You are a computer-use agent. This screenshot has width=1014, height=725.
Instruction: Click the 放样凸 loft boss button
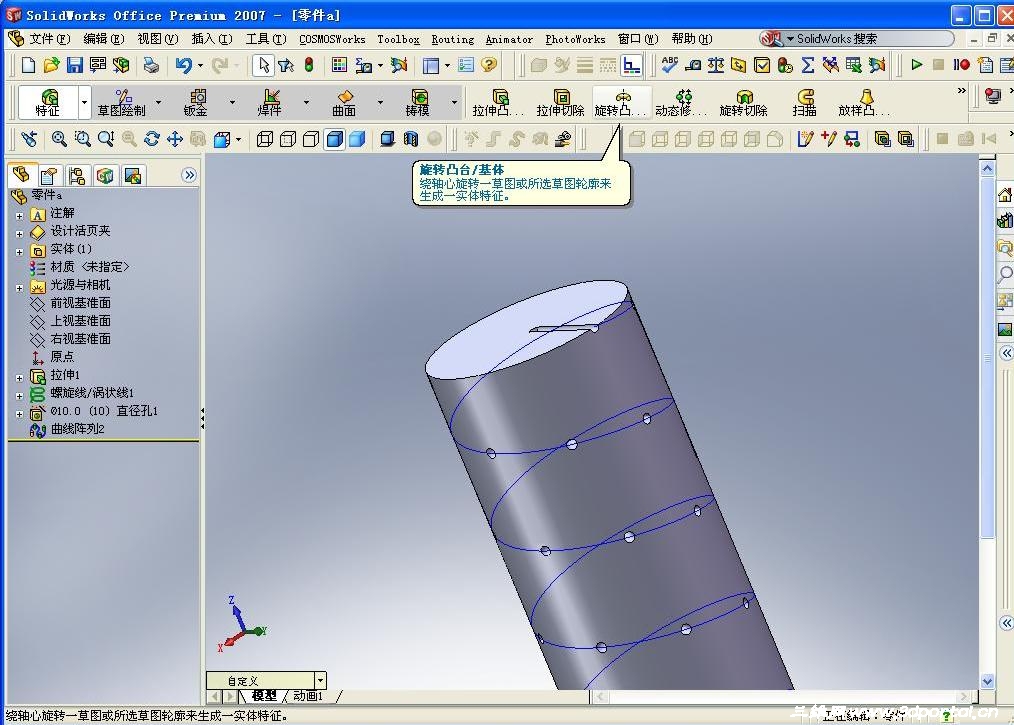coord(864,103)
